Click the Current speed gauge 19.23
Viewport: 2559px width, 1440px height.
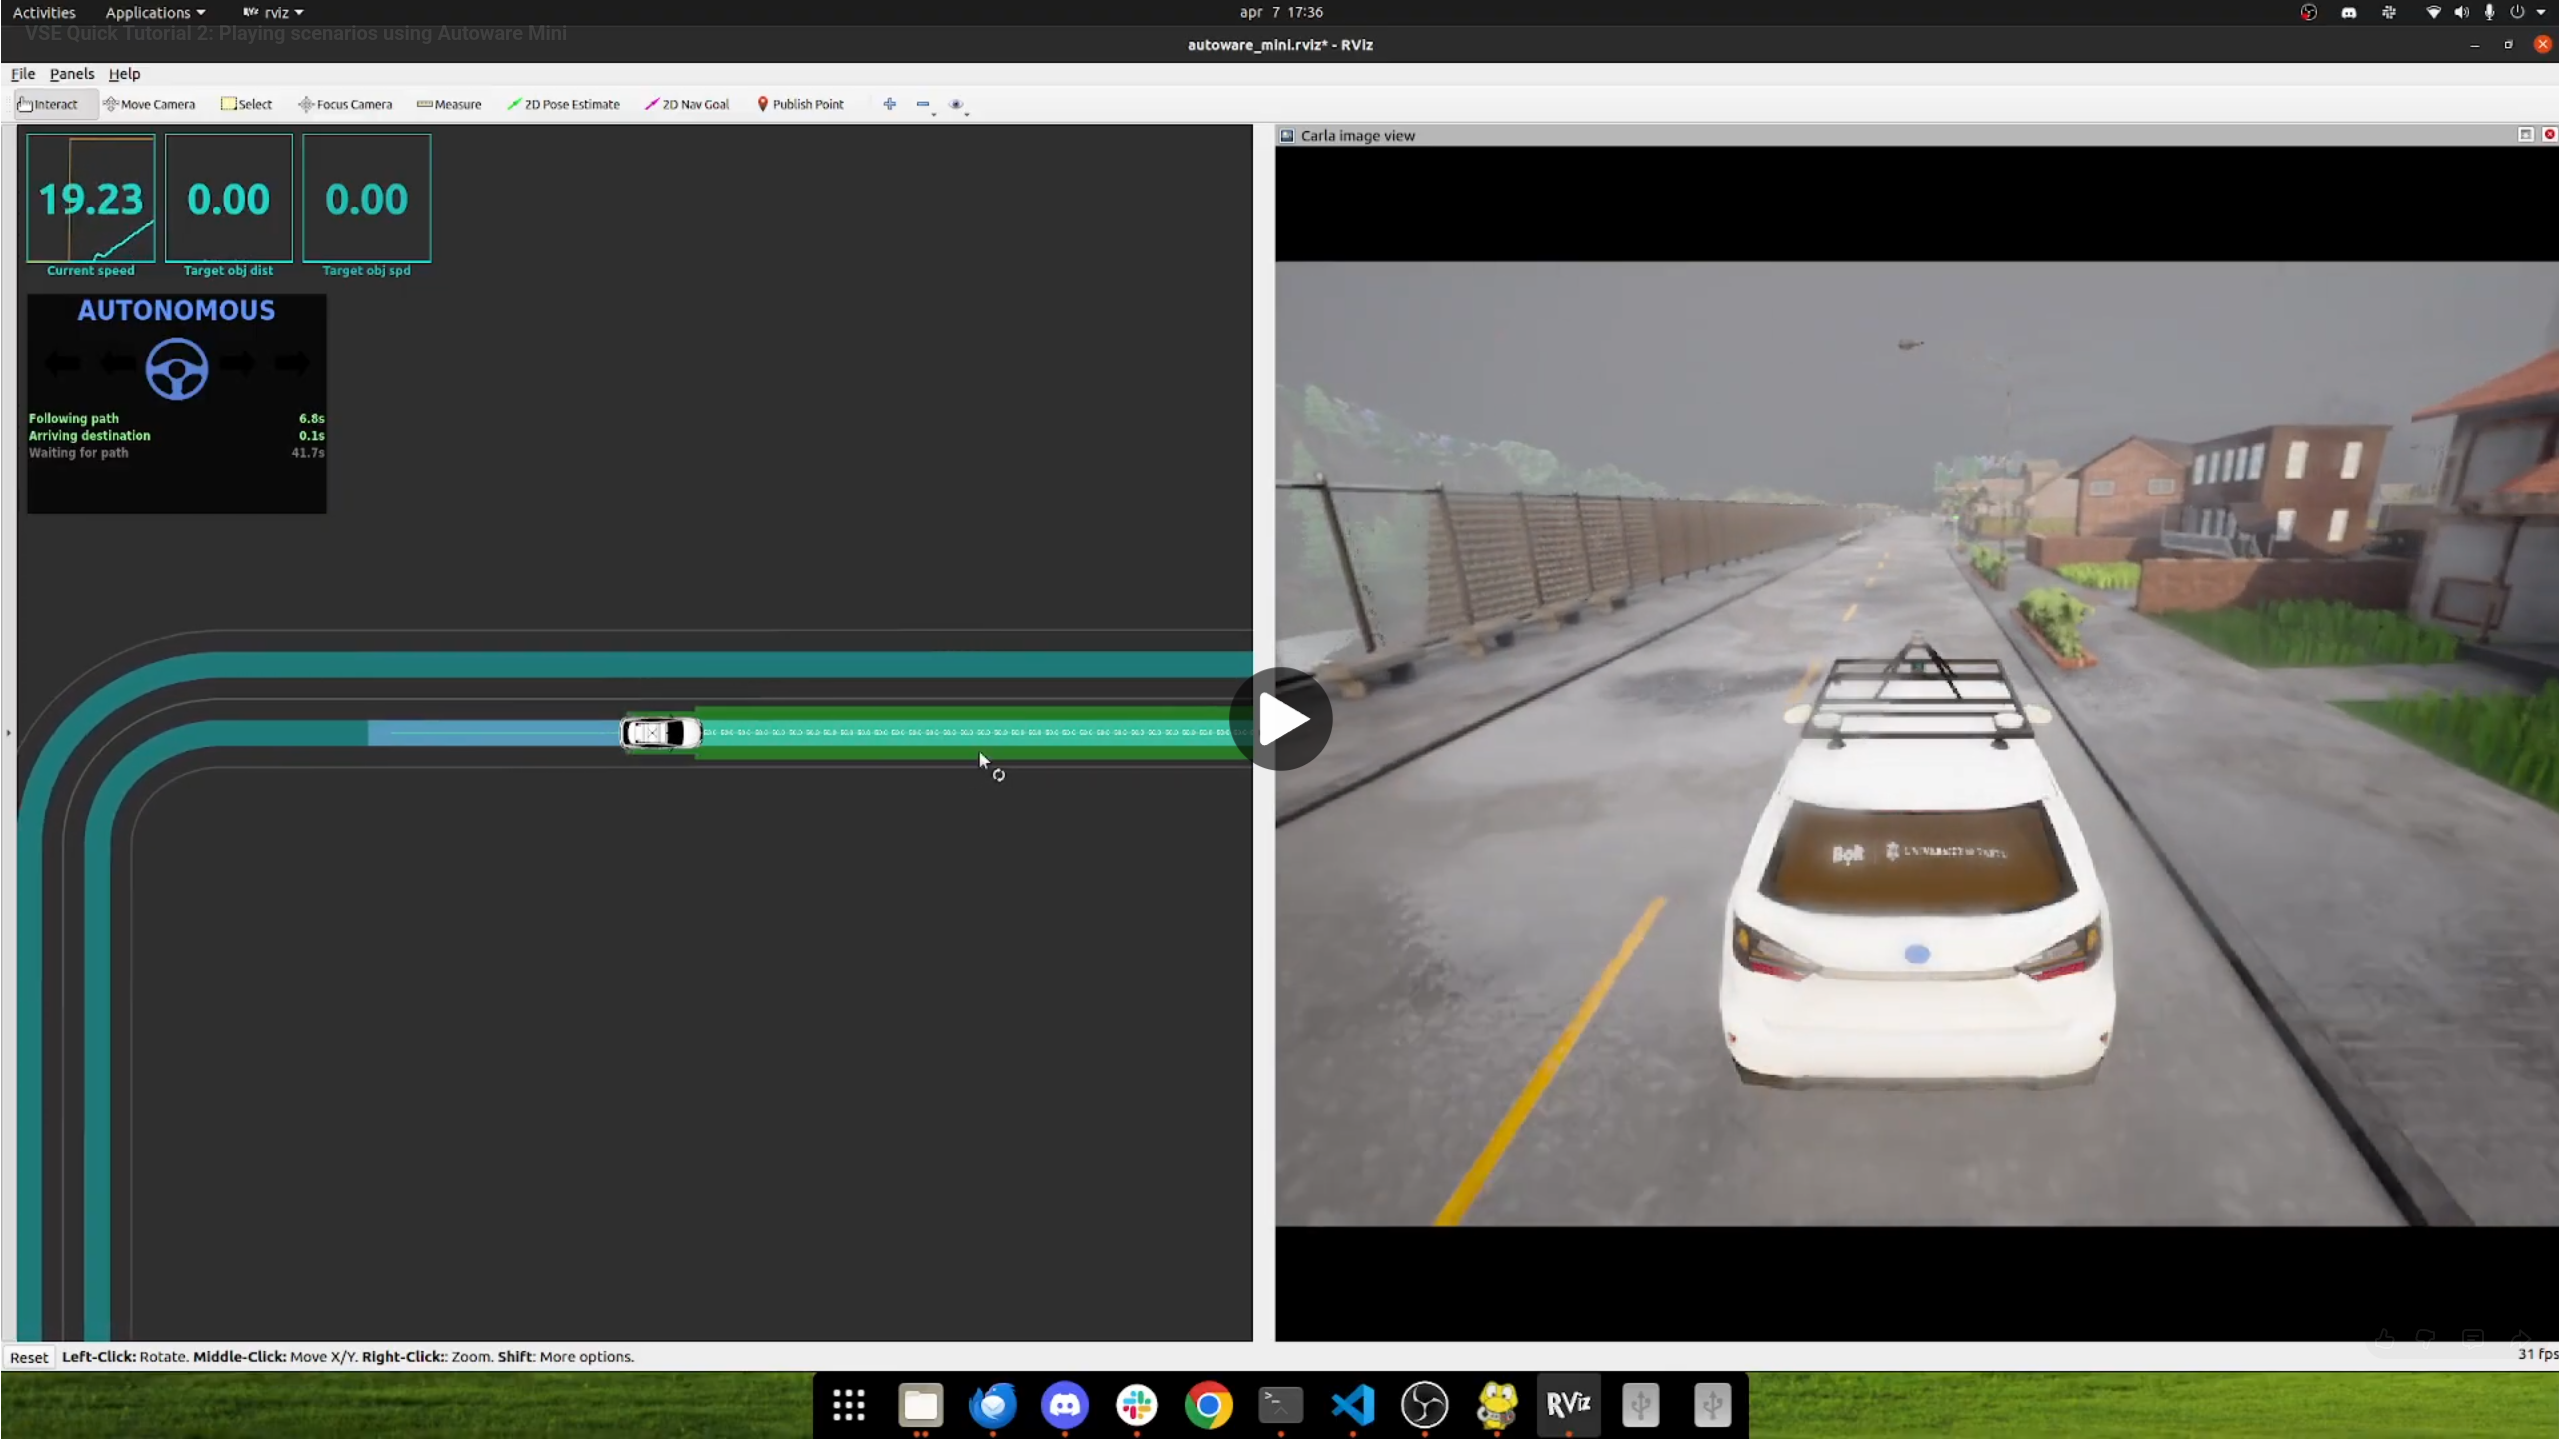[x=91, y=198]
